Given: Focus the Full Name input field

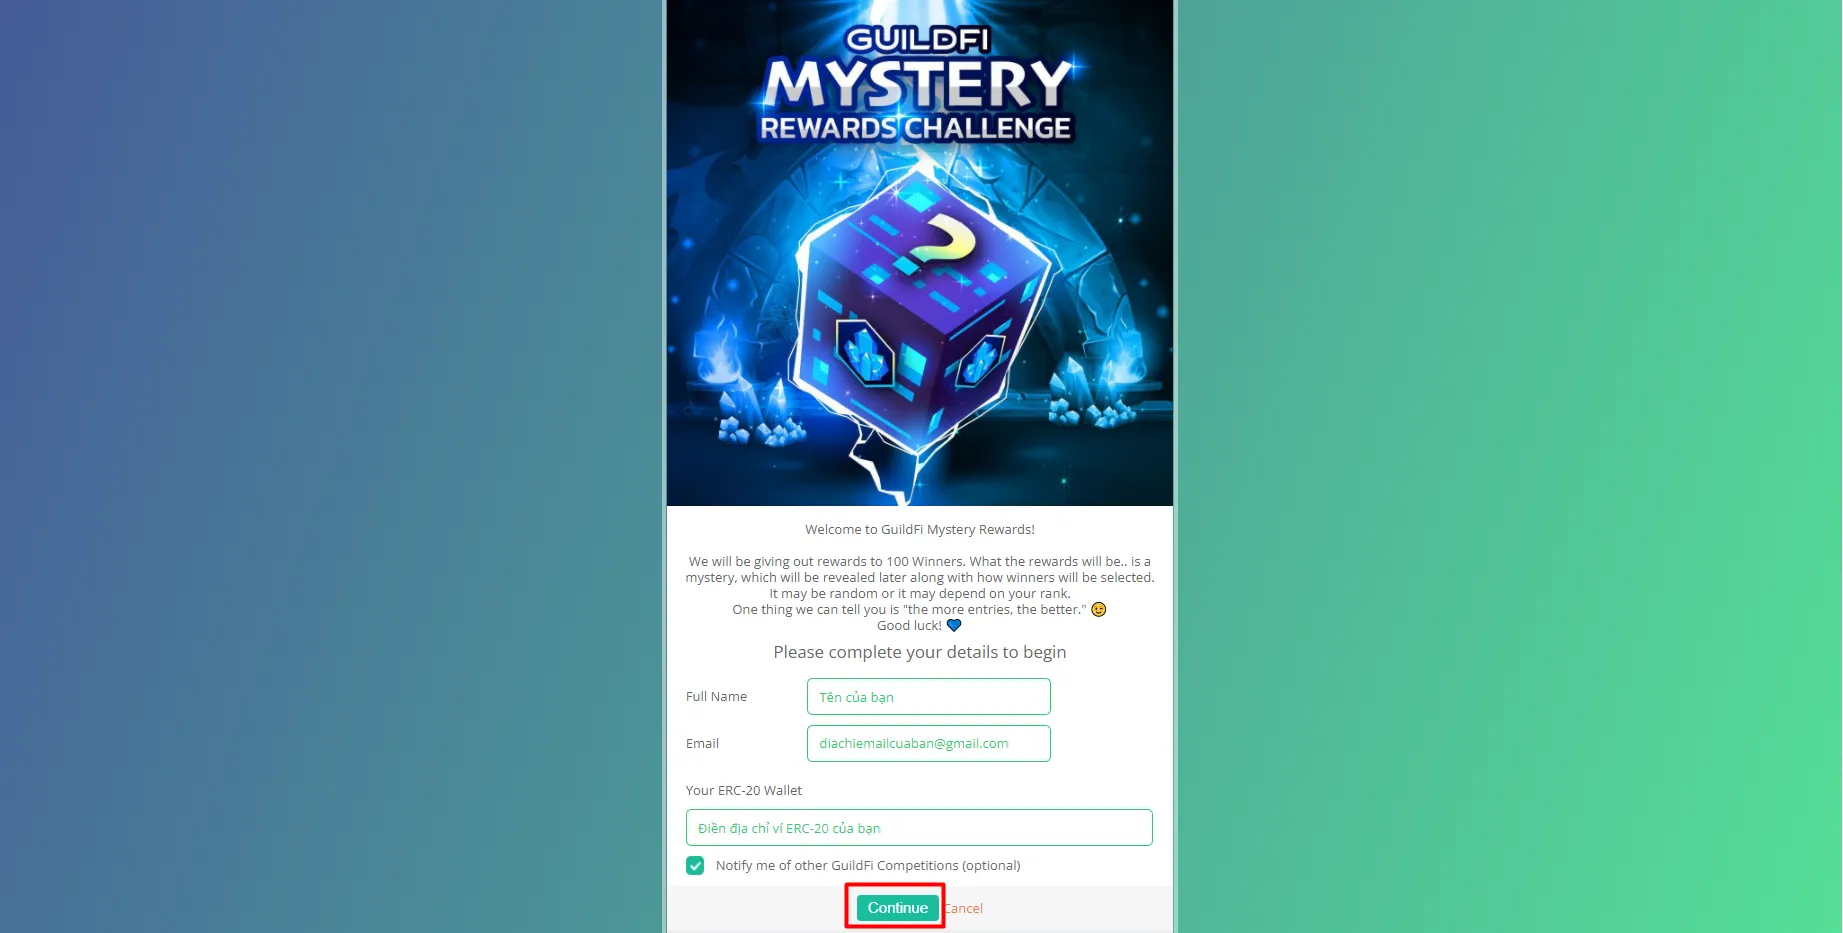Looking at the screenshot, I should click(x=929, y=697).
